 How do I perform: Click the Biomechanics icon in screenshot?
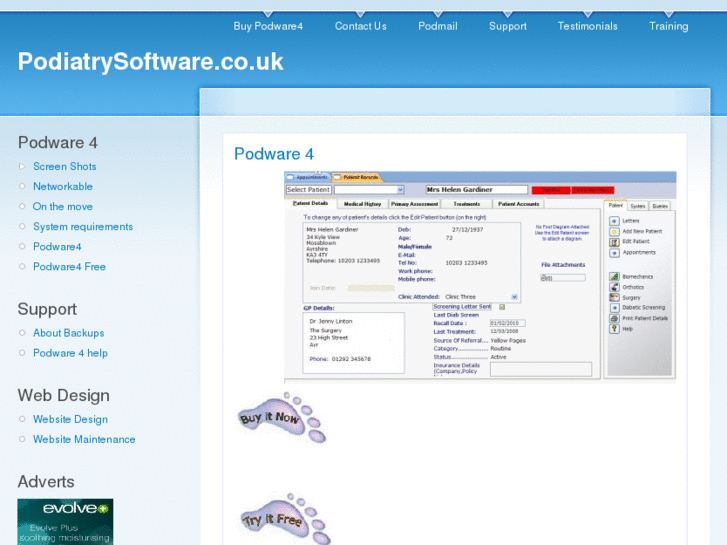614,276
